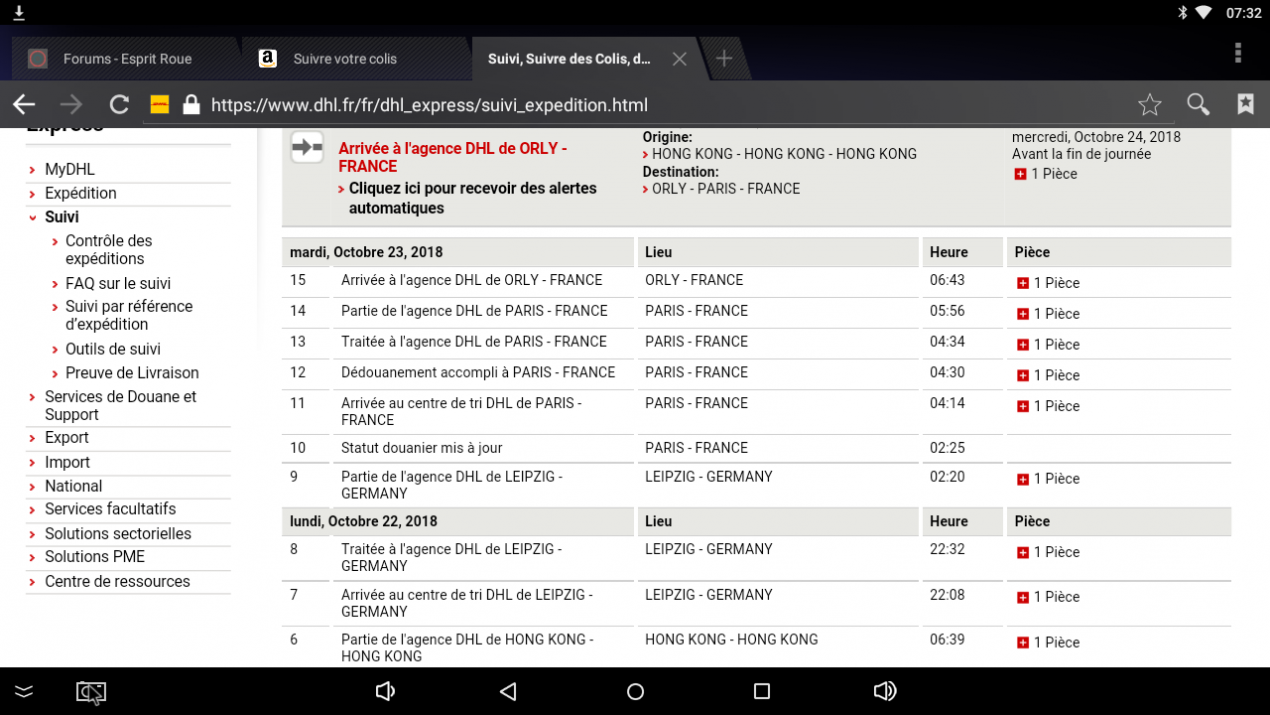Open the saved bookmarks icon
Image resolution: width=1270 pixels, height=715 pixels.
click(1245, 104)
